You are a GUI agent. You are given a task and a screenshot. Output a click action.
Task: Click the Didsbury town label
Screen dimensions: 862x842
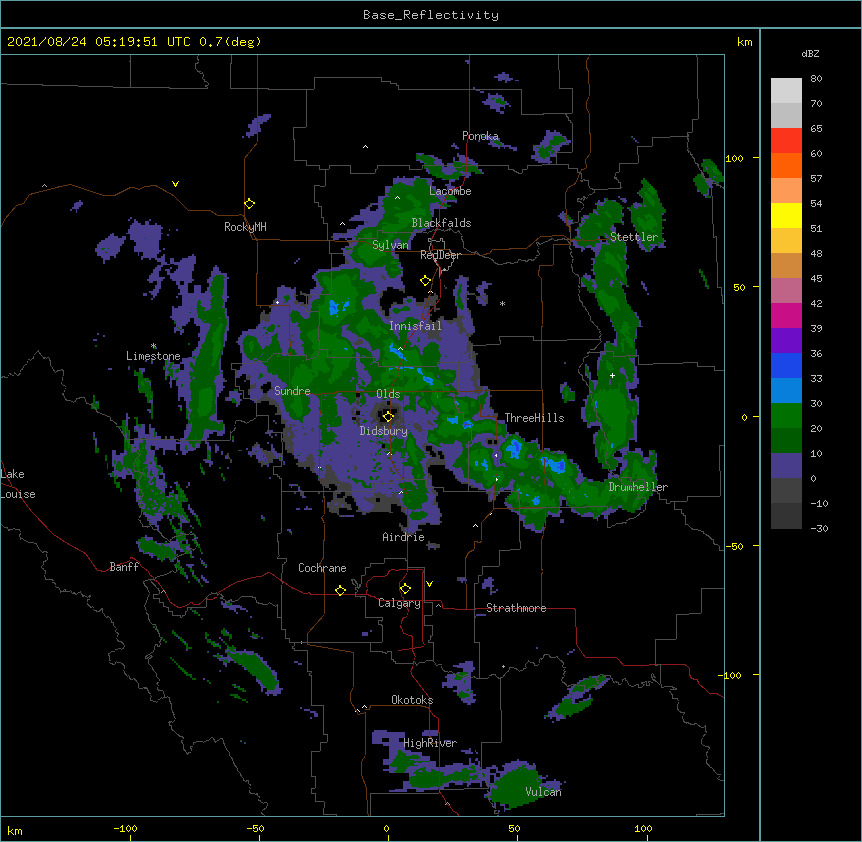click(384, 431)
